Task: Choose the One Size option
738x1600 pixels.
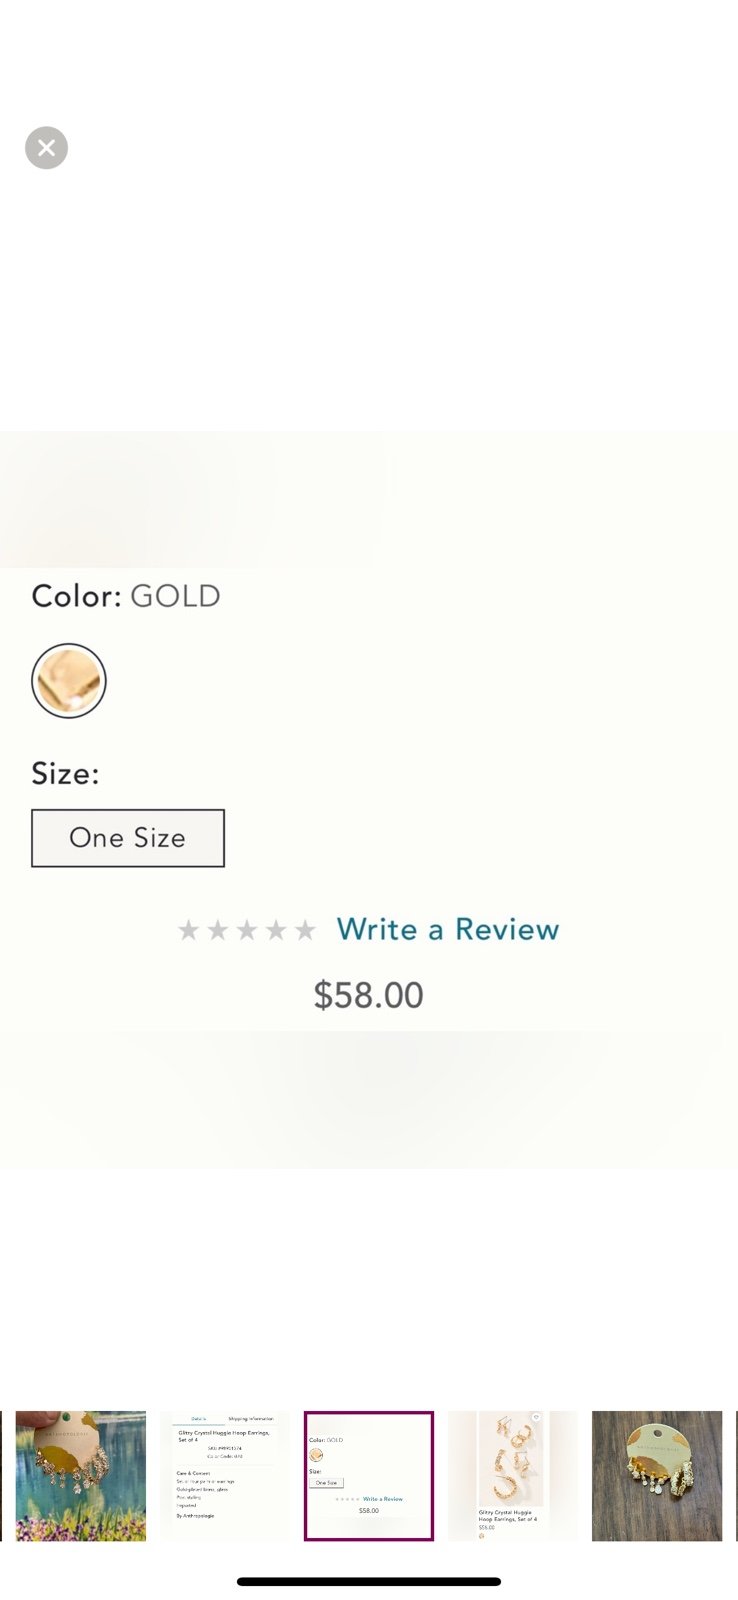Action: pos(128,838)
